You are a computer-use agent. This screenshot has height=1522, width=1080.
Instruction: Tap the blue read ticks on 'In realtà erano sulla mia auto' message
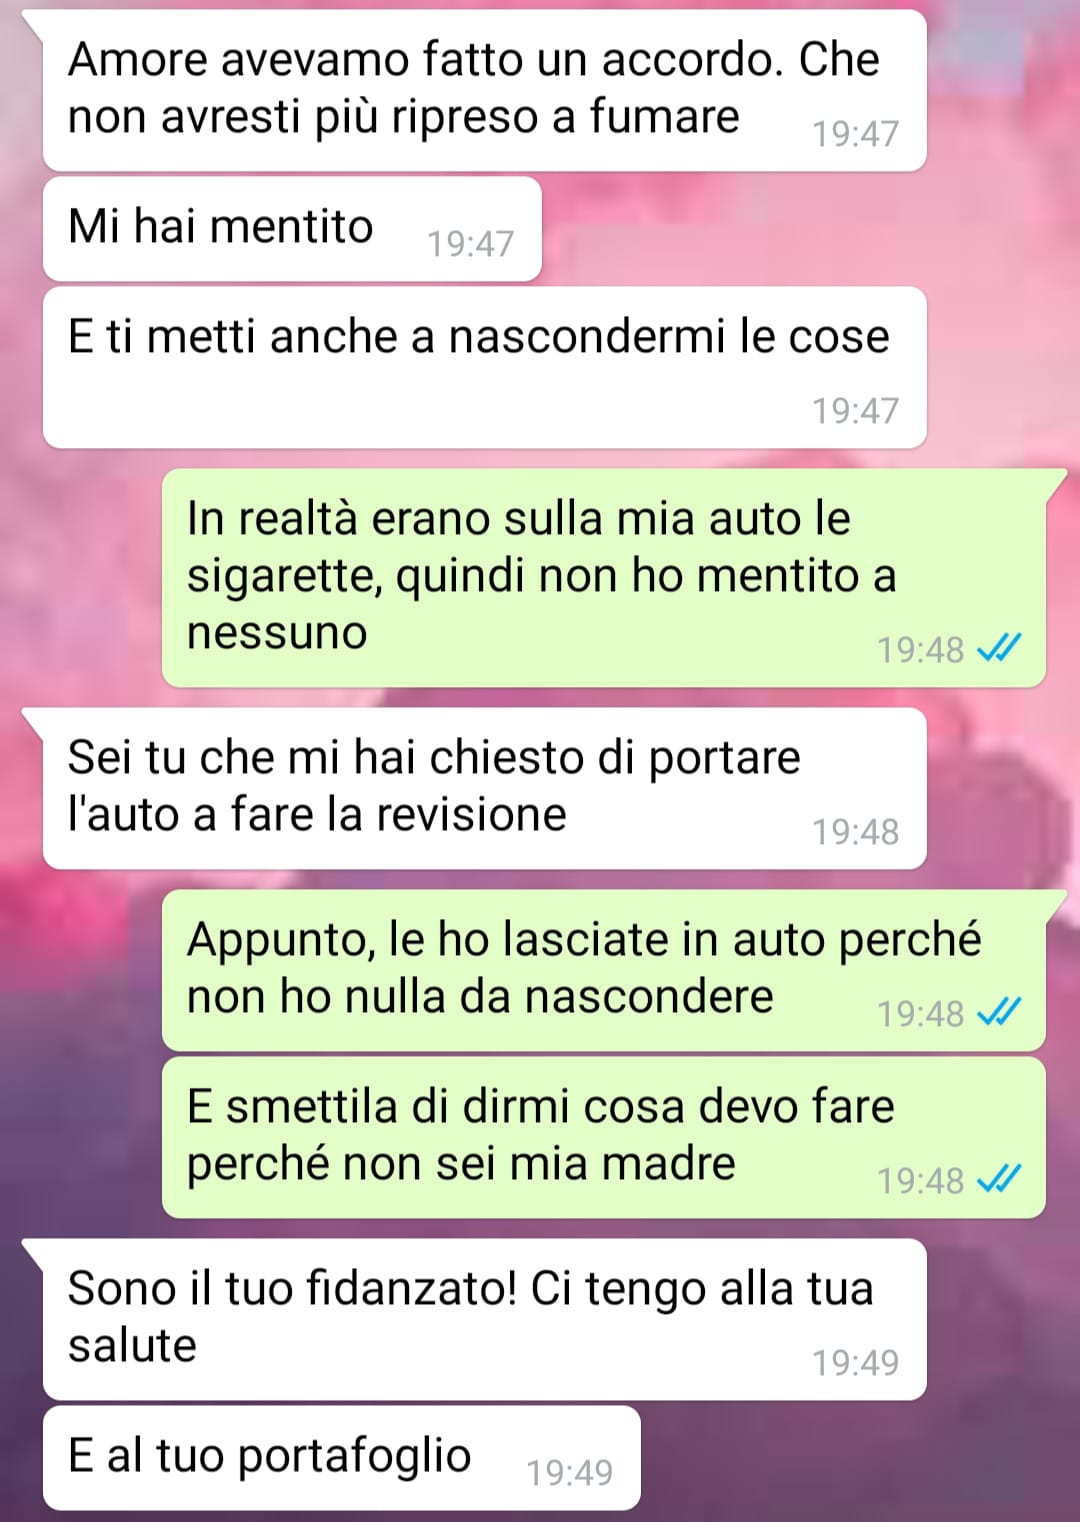click(x=998, y=649)
